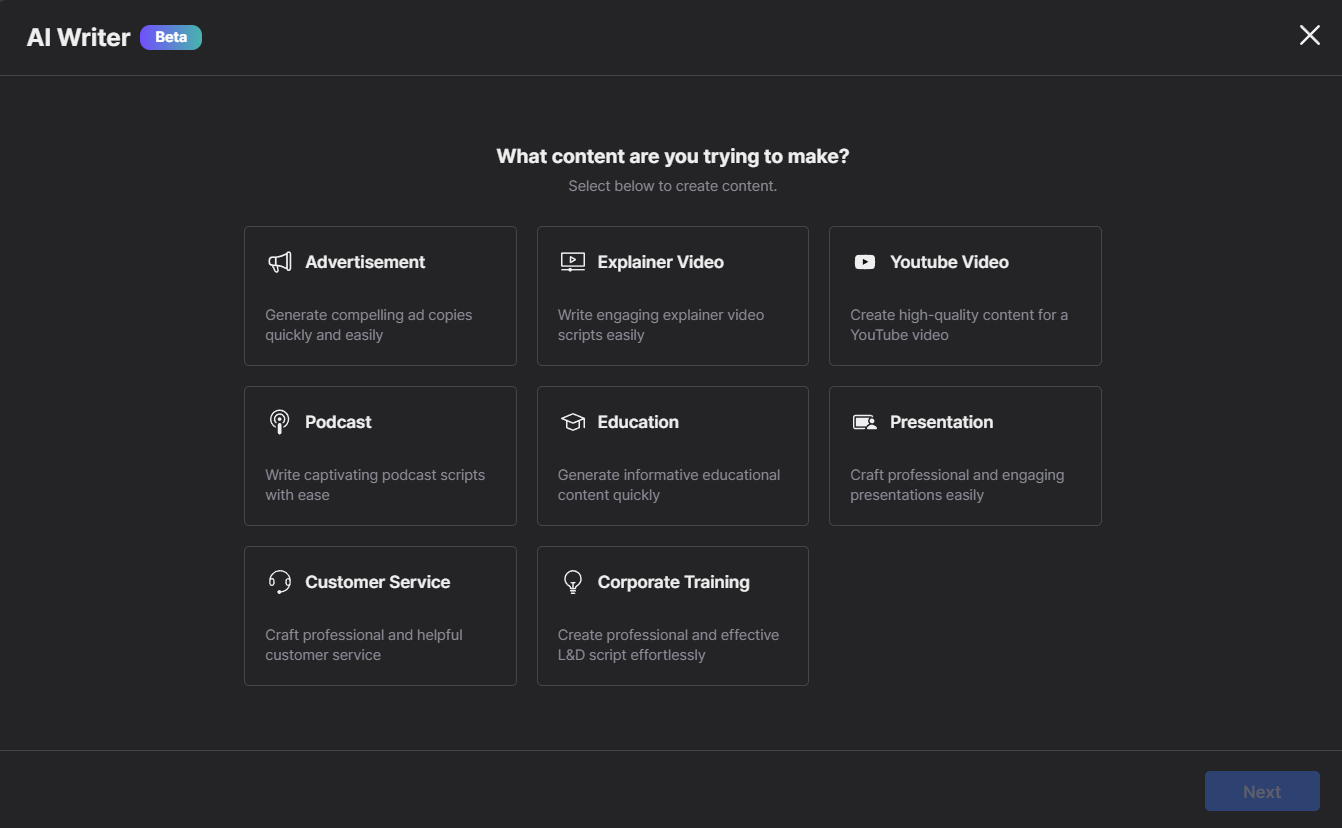Click the YouTube play logo icon
This screenshot has width=1342, height=828.
coord(865,262)
